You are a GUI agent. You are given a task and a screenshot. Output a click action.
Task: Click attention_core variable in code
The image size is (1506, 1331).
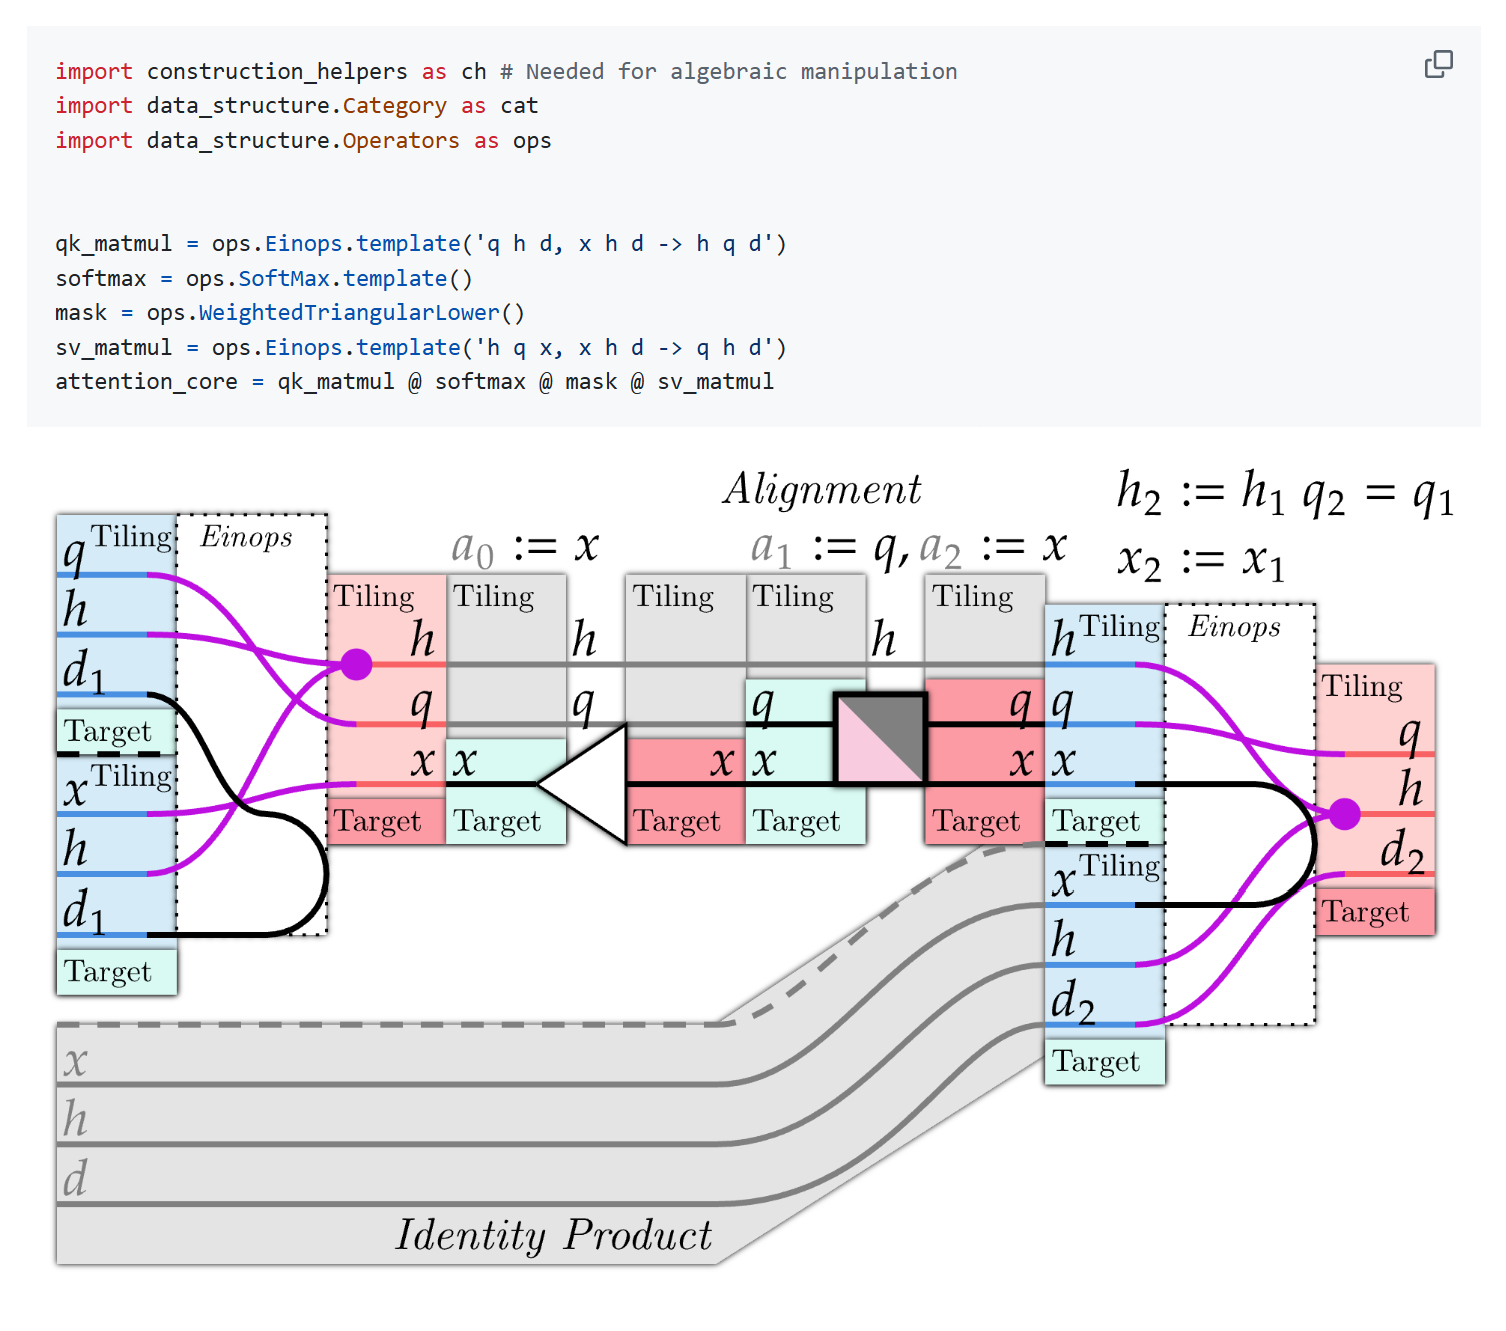click(146, 382)
